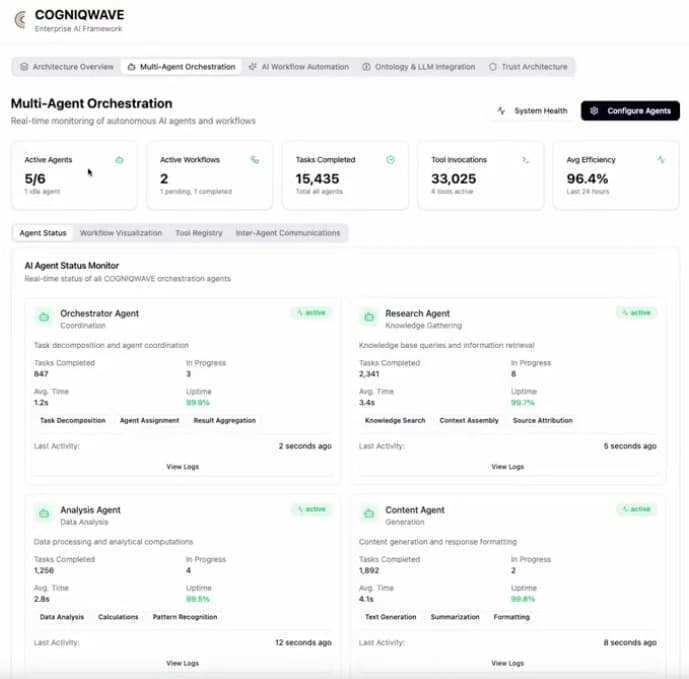Click Content Agent active status badge
This screenshot has width=689, height=679.
coord(636,509)
